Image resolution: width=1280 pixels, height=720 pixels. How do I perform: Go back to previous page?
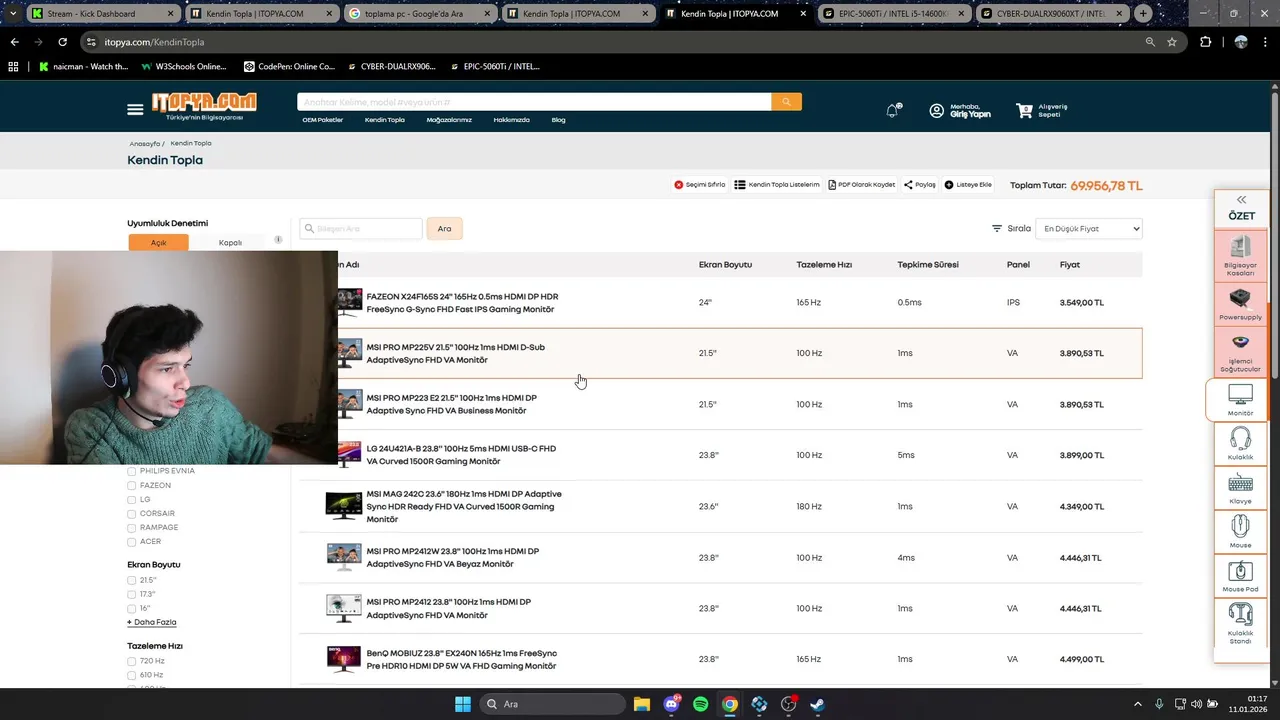tap(14, 42)
